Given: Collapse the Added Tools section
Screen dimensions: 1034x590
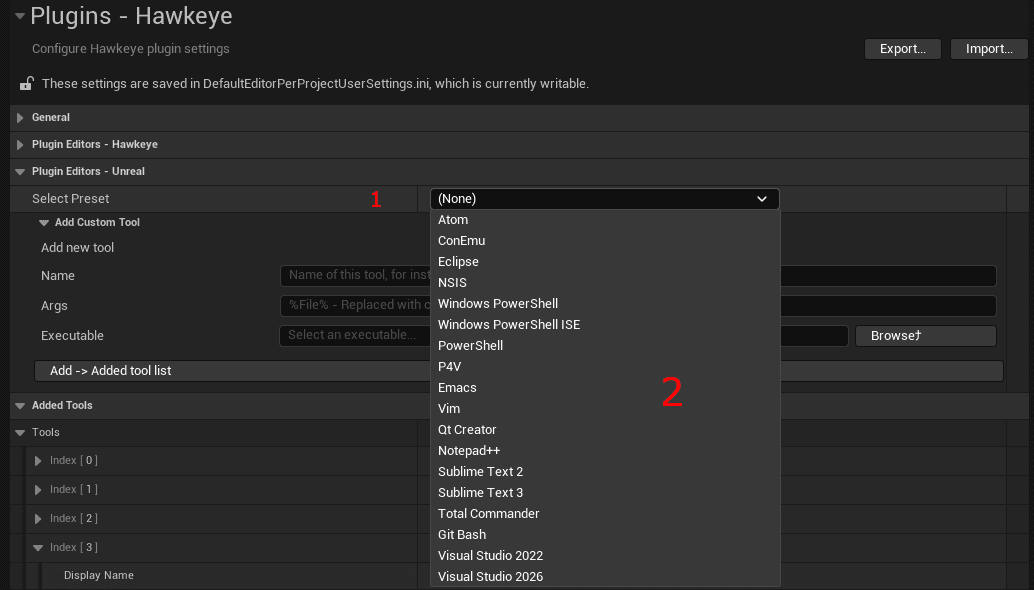Looking at the screenshot, I should tap(18, 405).
